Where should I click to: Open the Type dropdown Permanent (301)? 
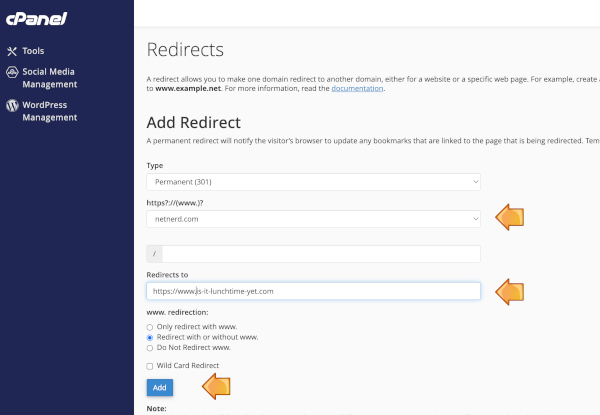point(313,182)
